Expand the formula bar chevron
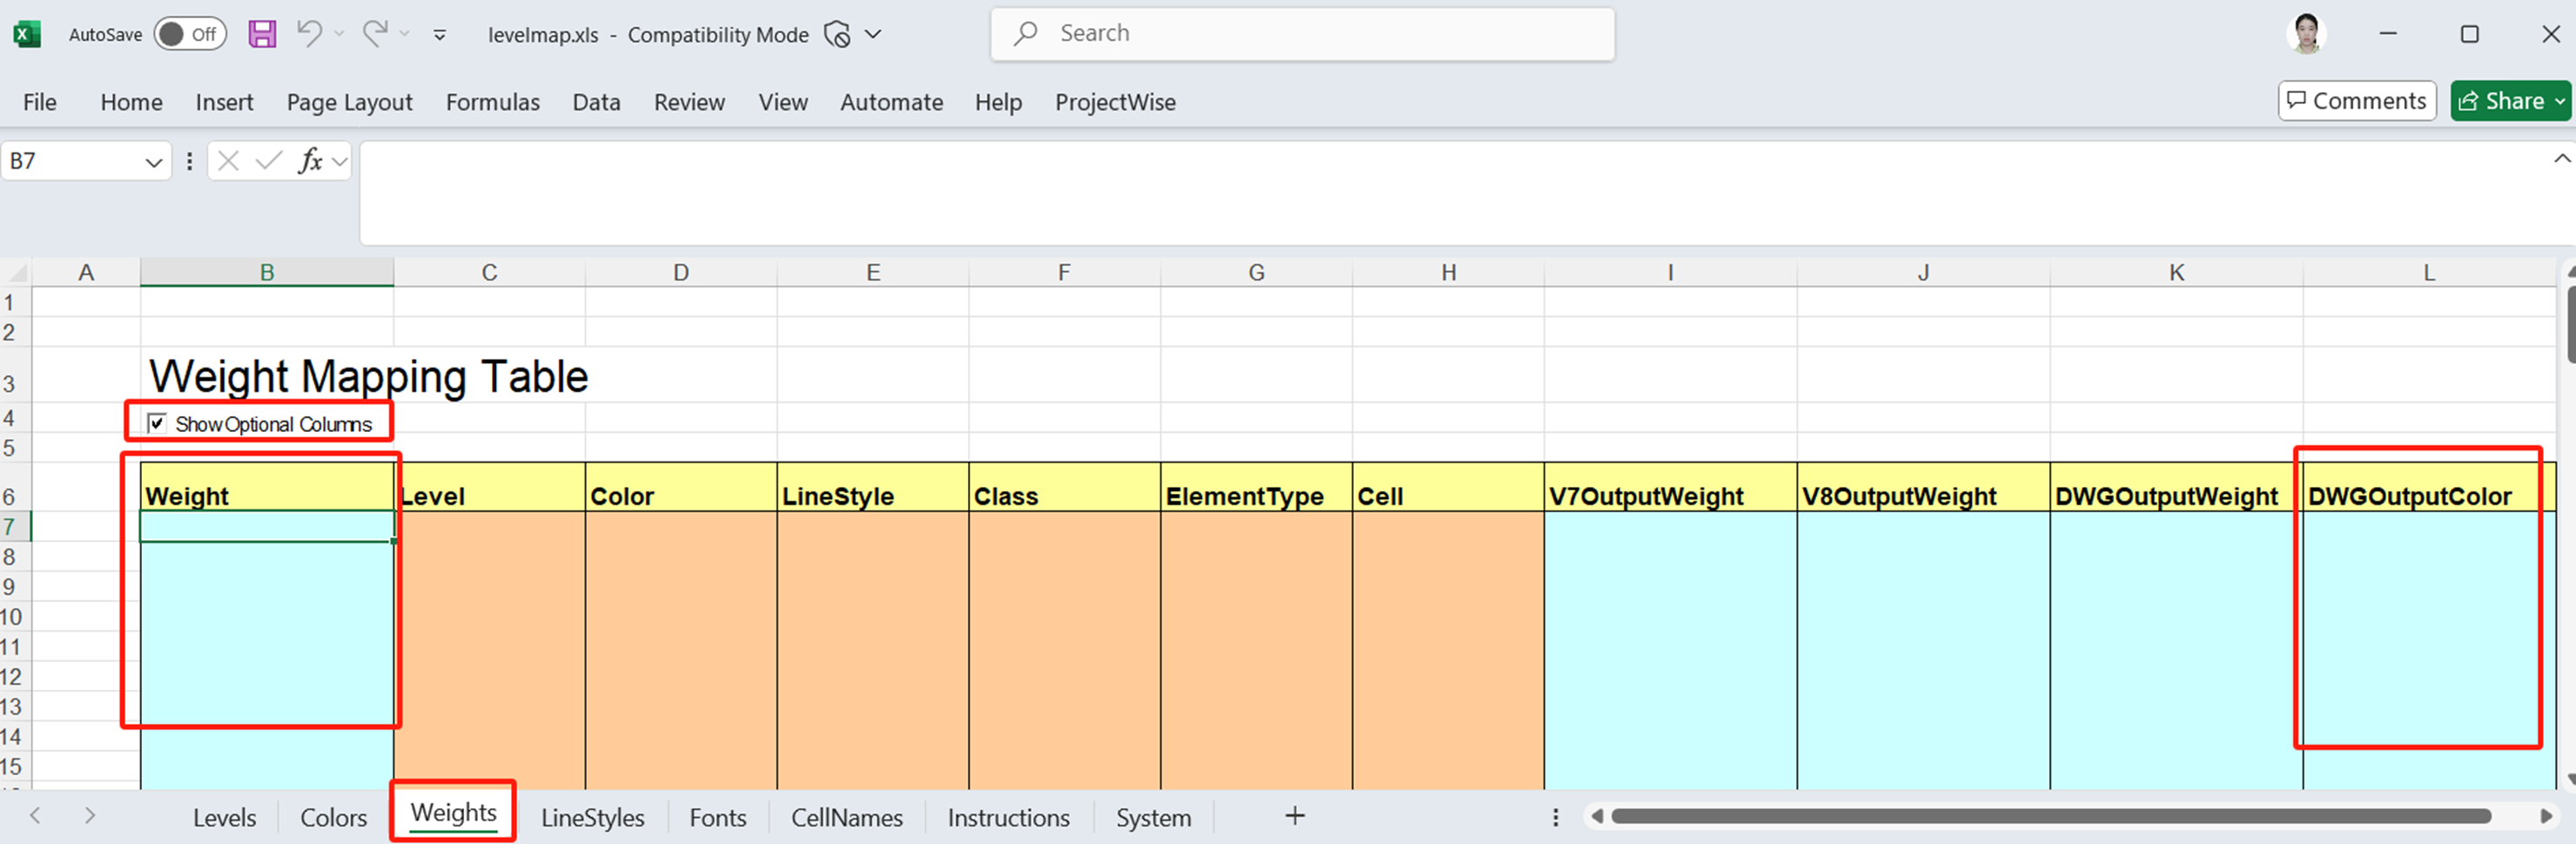 pyautogui.click(x=2561, y=159)
